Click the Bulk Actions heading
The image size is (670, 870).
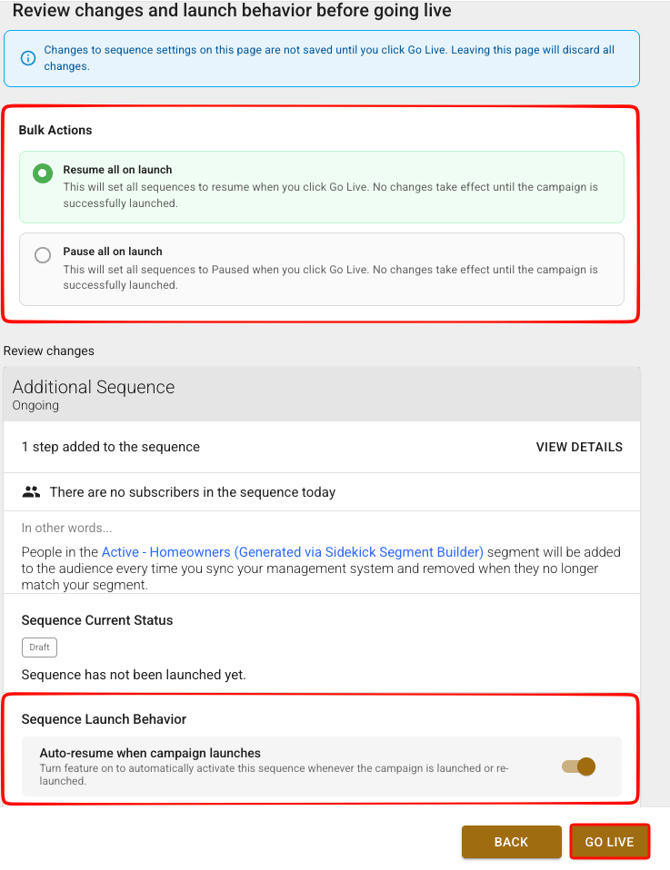tap(55, 130)
